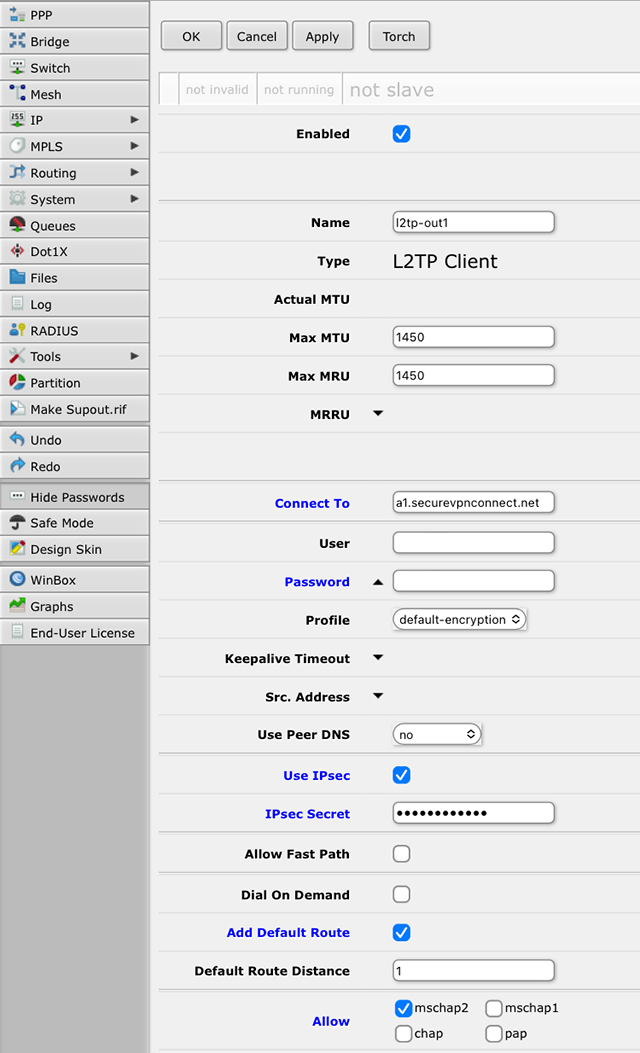The width and height of the screenshot is (640, 1053).
Task: Open the Bridge sidebar icon
Action: tap(17, 40)
